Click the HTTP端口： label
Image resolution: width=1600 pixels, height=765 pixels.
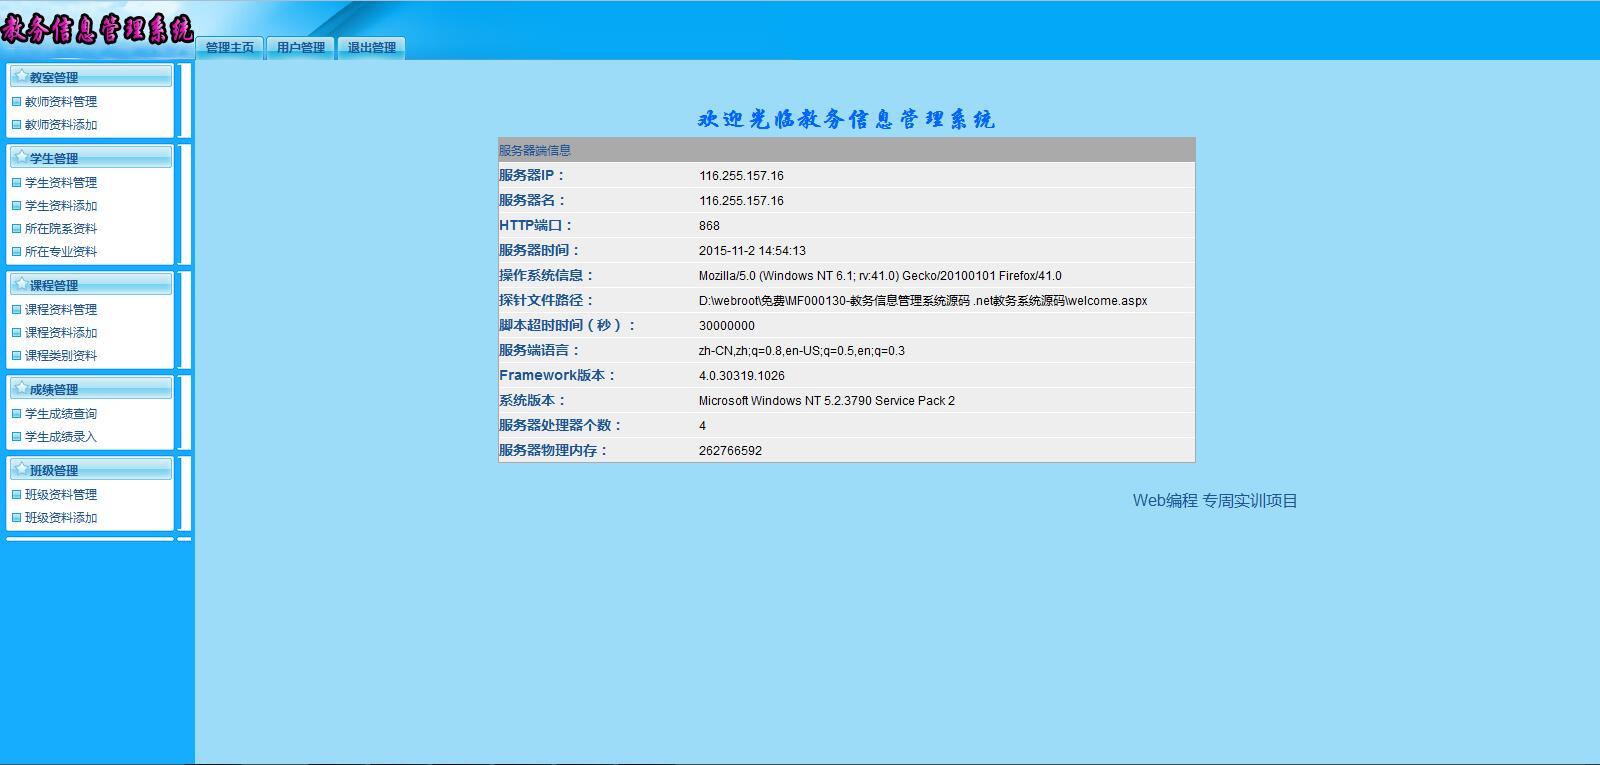pyautogui.click(x=536, y=225)
